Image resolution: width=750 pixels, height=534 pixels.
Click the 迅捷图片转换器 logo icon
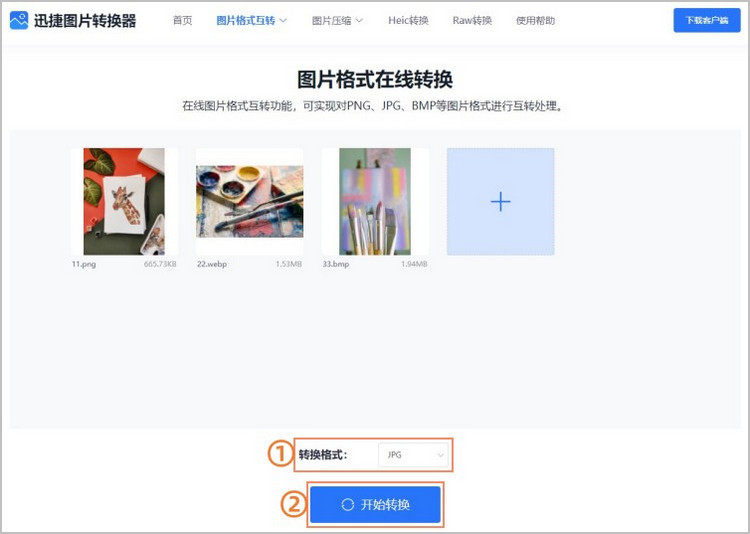(x=19, y=21)
